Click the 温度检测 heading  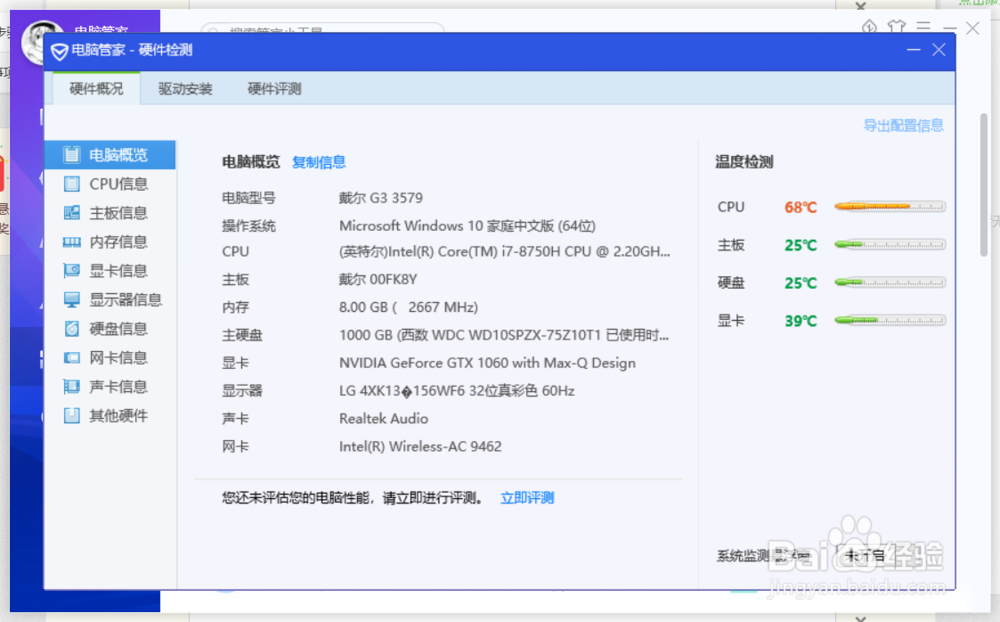point(744,162)
